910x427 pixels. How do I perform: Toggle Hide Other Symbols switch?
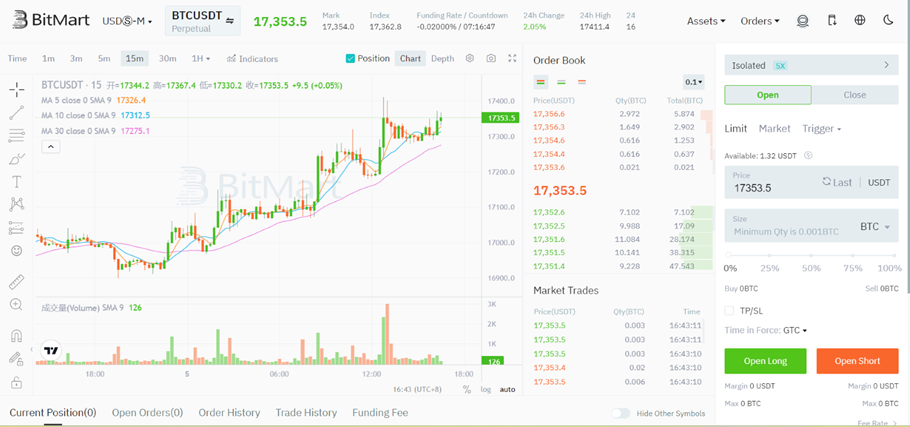[620, 413]
